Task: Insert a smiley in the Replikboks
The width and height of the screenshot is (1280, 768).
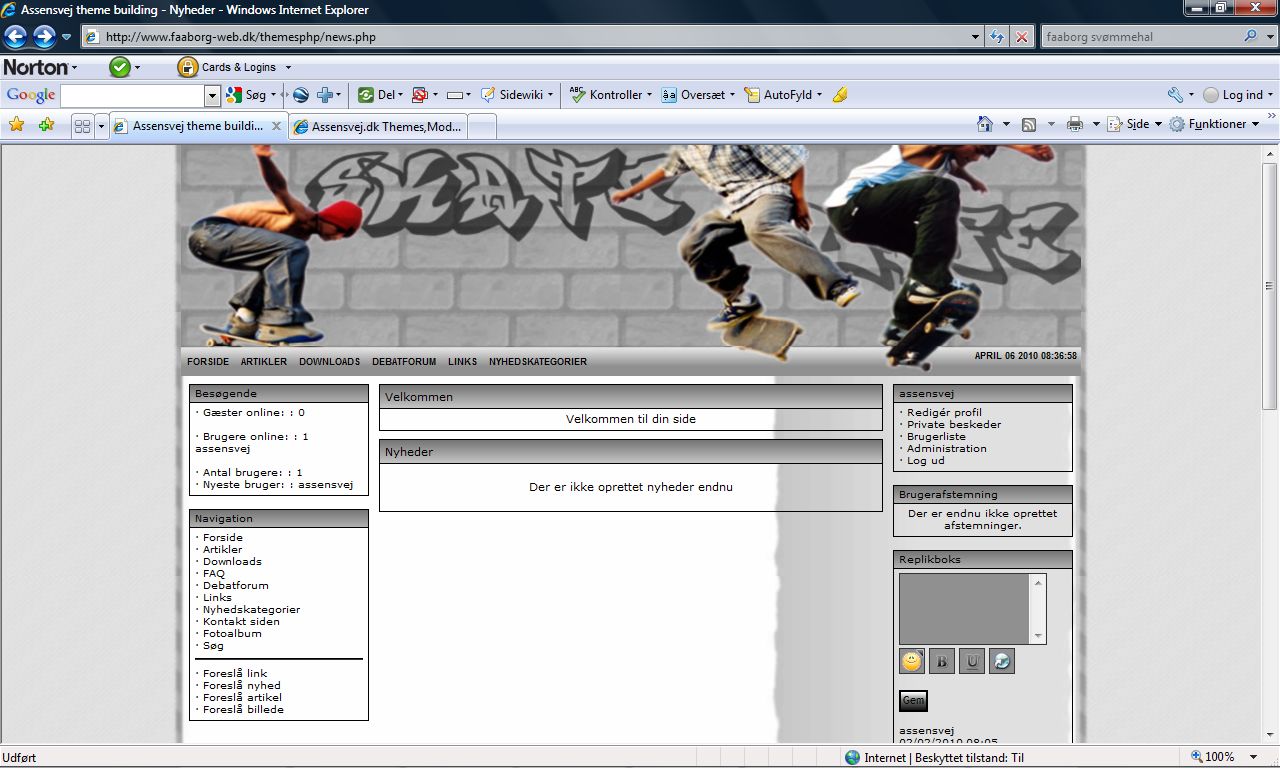Action: pyautogui.click(x=911, y=661)
